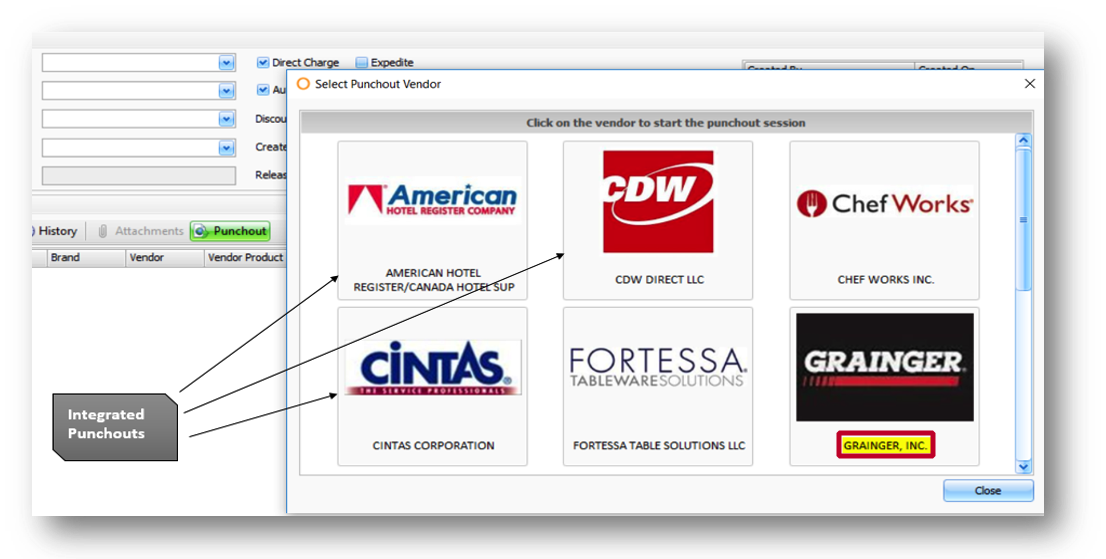The image size is (1106, 559).
Task: Click the CHEF WORKS INC. caption
Action: coord(886,279)
